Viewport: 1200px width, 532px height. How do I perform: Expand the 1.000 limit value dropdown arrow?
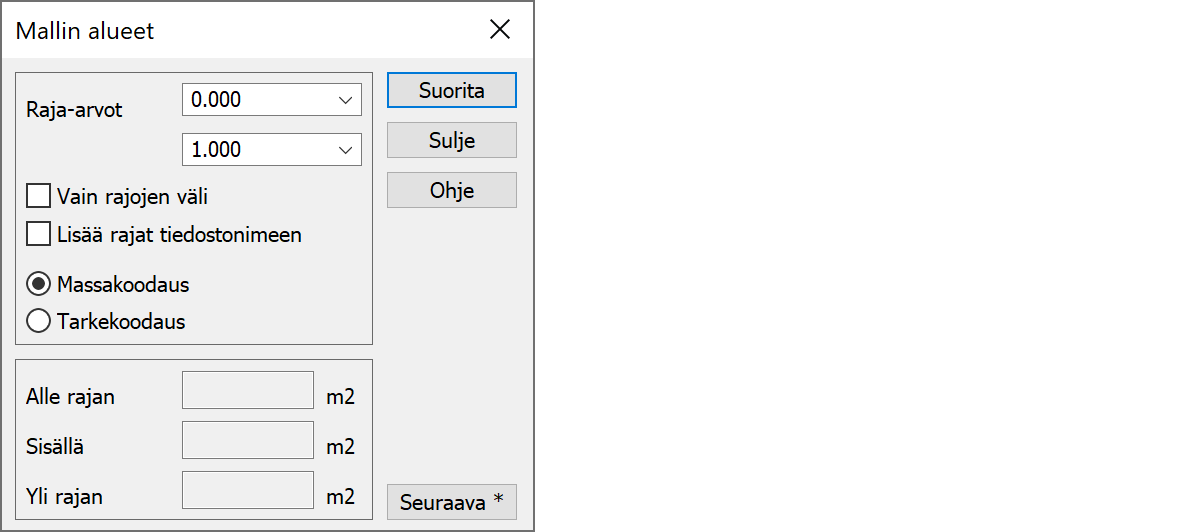(346, 150)
